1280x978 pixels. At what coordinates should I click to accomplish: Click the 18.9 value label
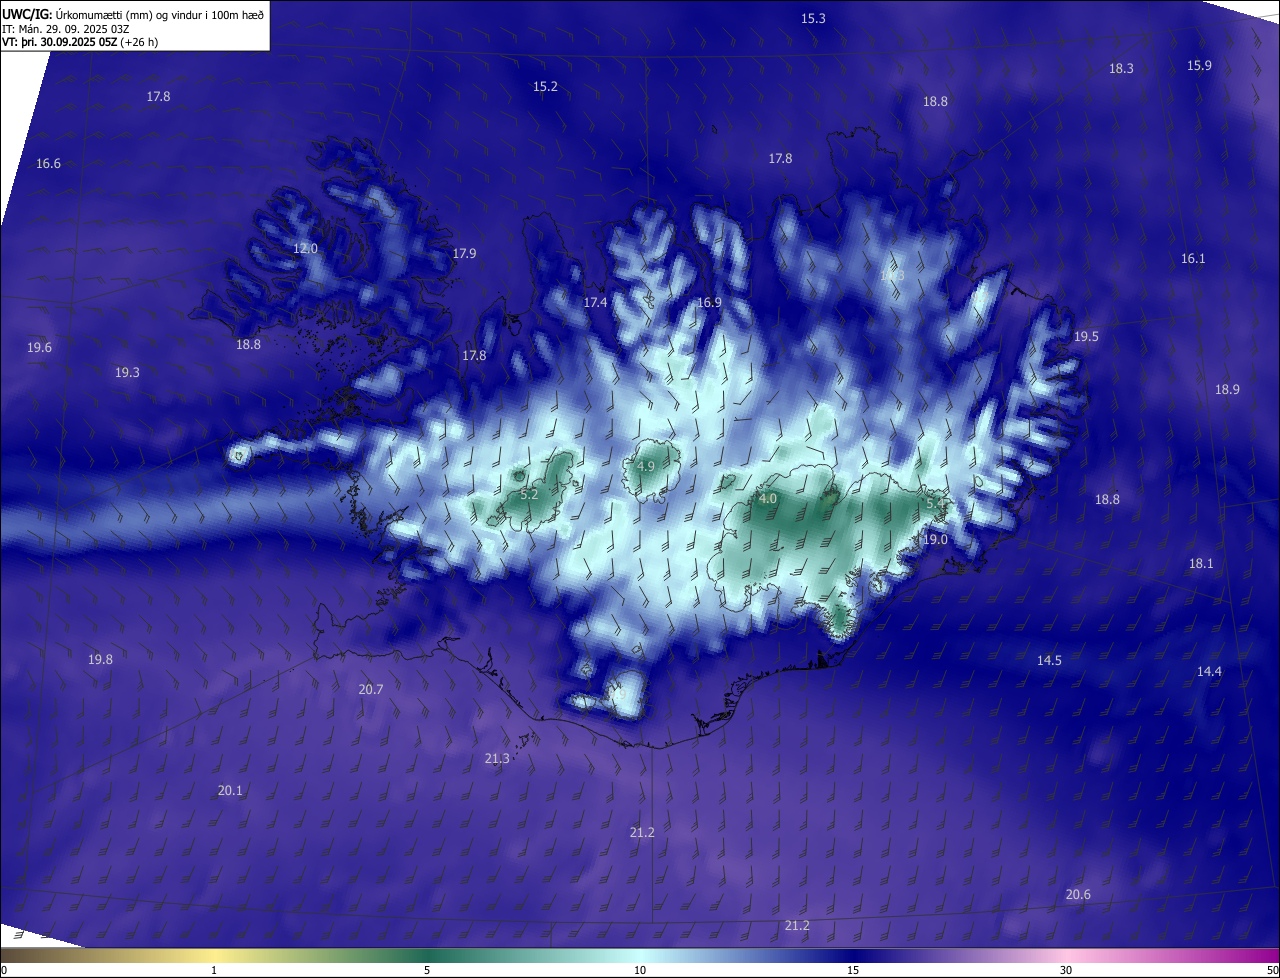click(x=1227, y=390)
